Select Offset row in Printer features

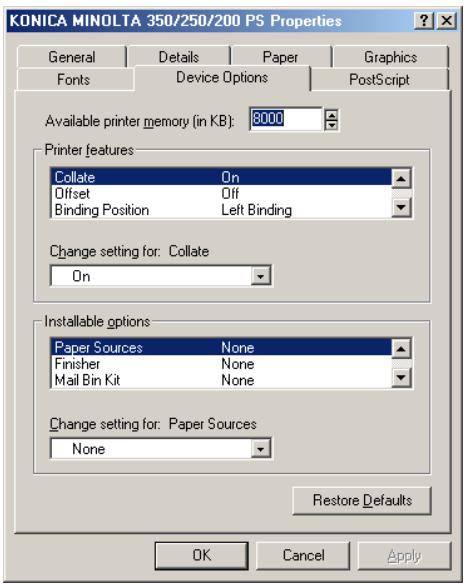click(221, 193)
